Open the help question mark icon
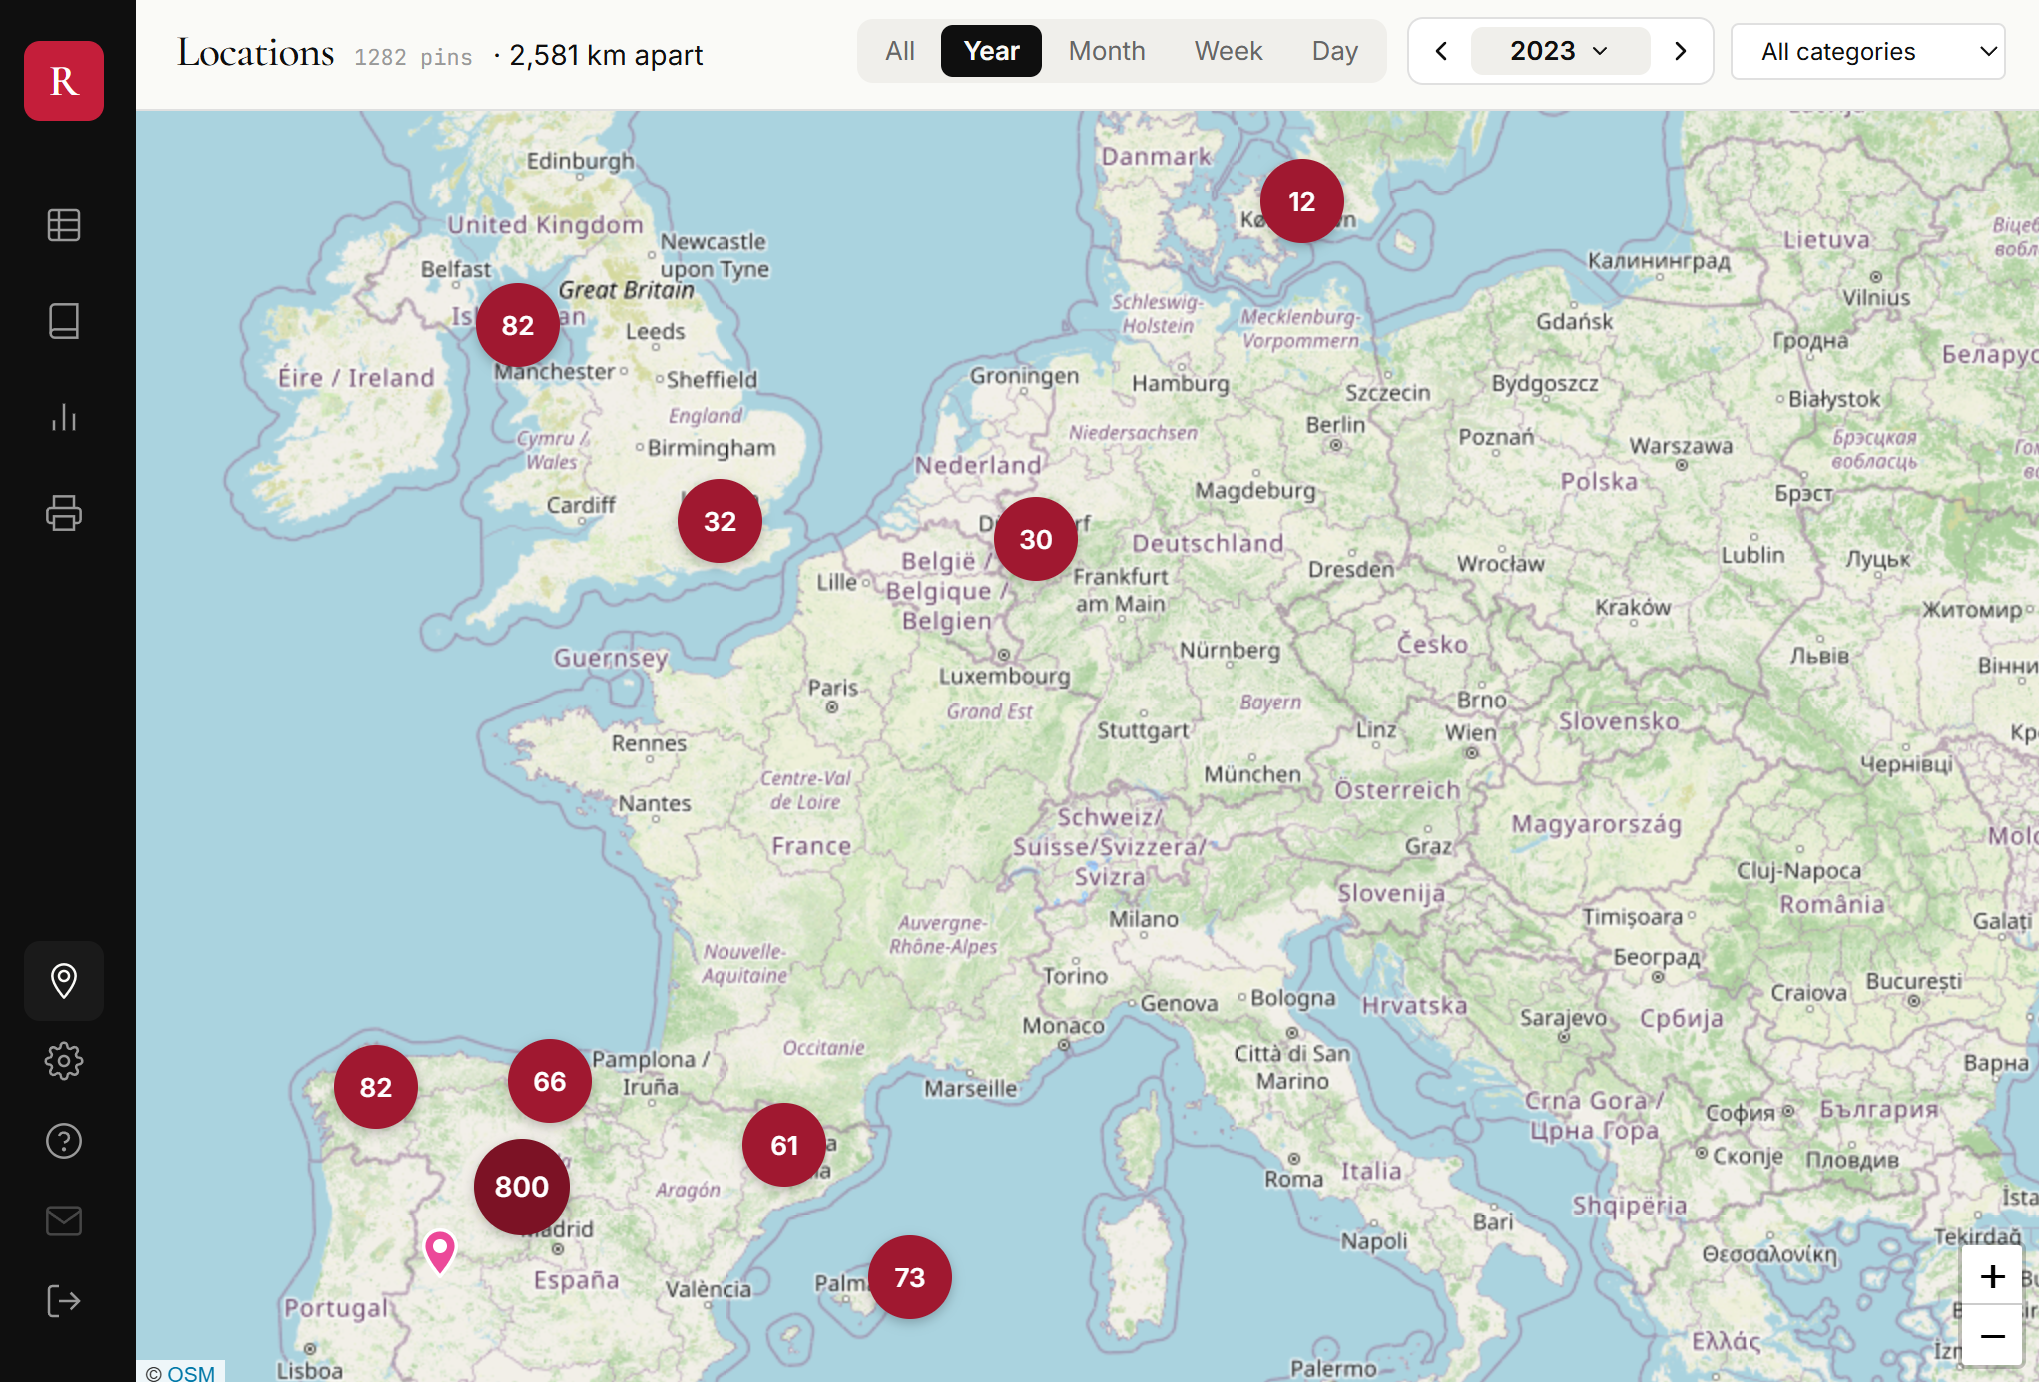 [x=64, y=1141]
